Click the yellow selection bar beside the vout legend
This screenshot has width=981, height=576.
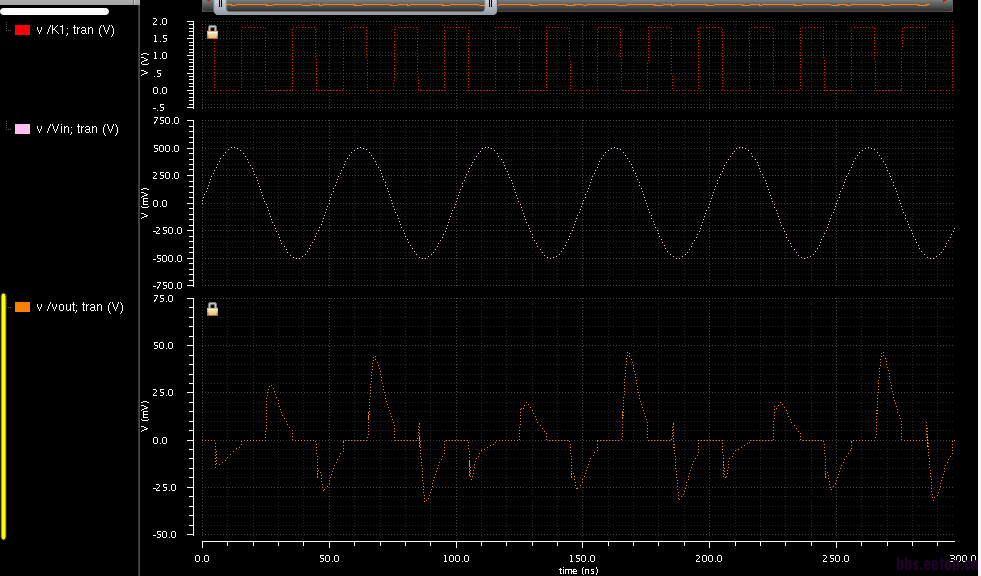click(x=4, y=416)
